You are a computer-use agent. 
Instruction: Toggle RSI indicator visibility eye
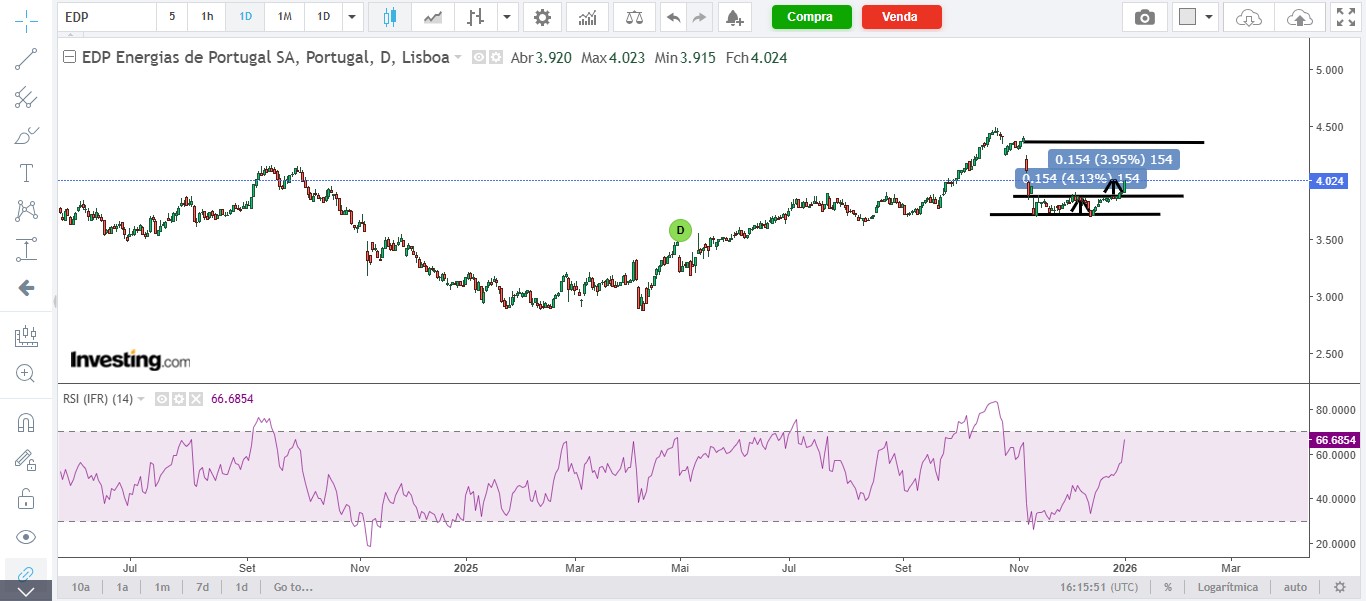[x=162, y=399]
